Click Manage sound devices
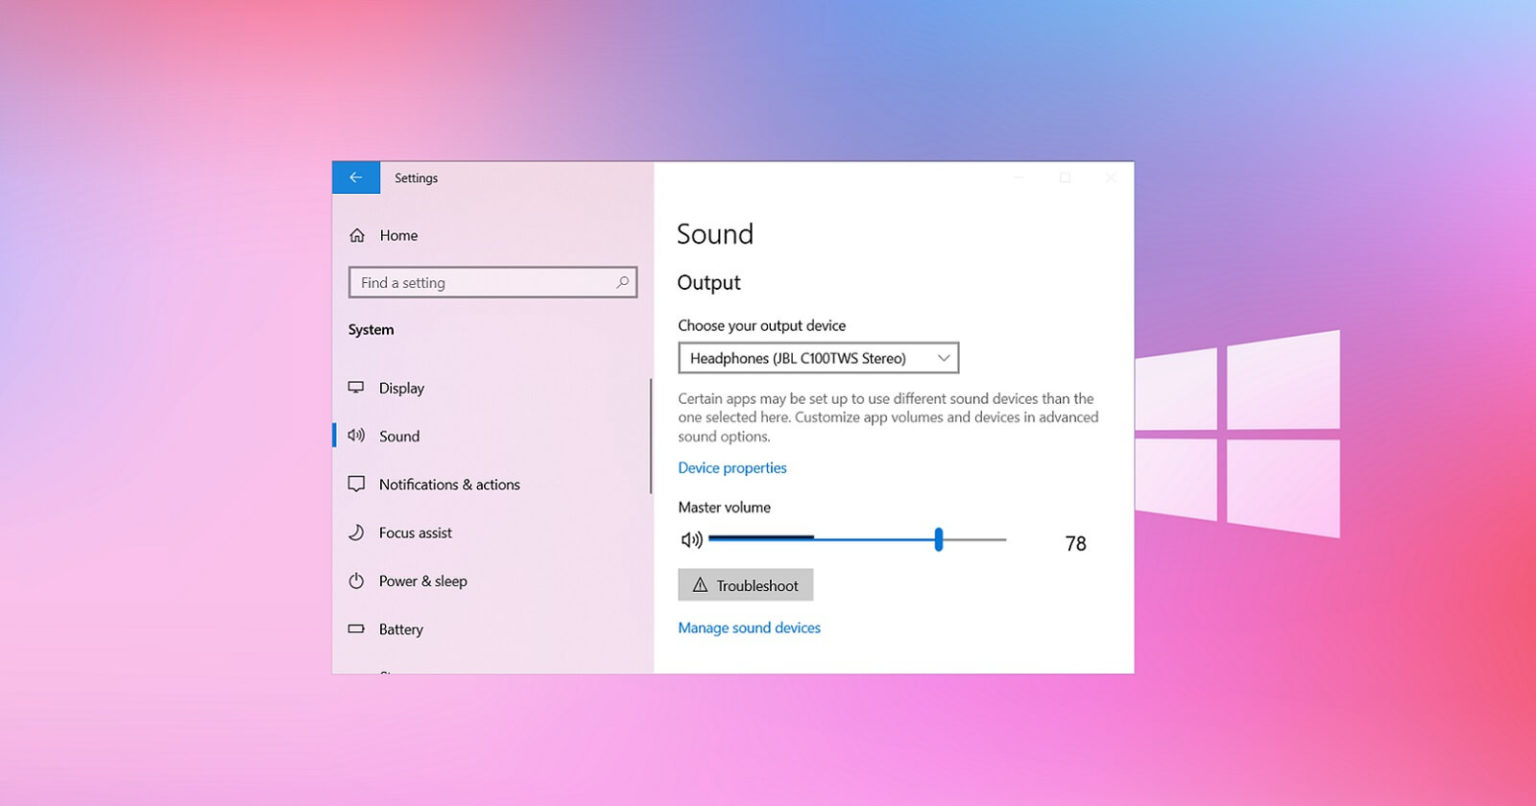 (748, 627)
